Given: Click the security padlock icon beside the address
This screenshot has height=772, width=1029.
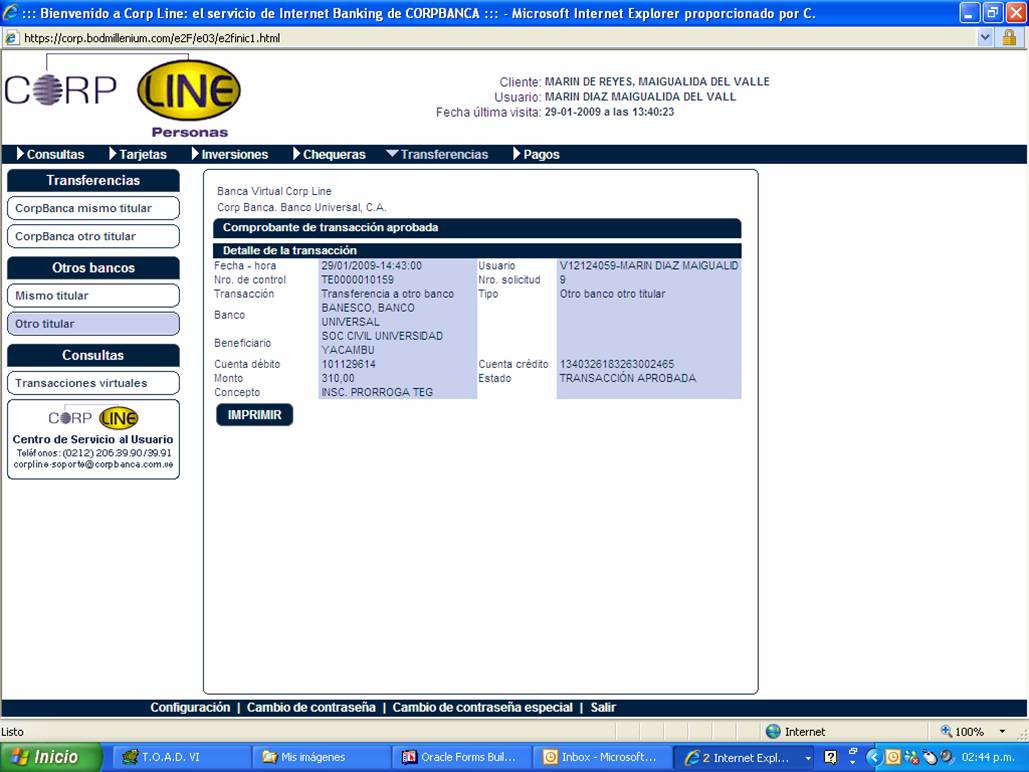Looking at the screenshot, I should coord(1009,38).
